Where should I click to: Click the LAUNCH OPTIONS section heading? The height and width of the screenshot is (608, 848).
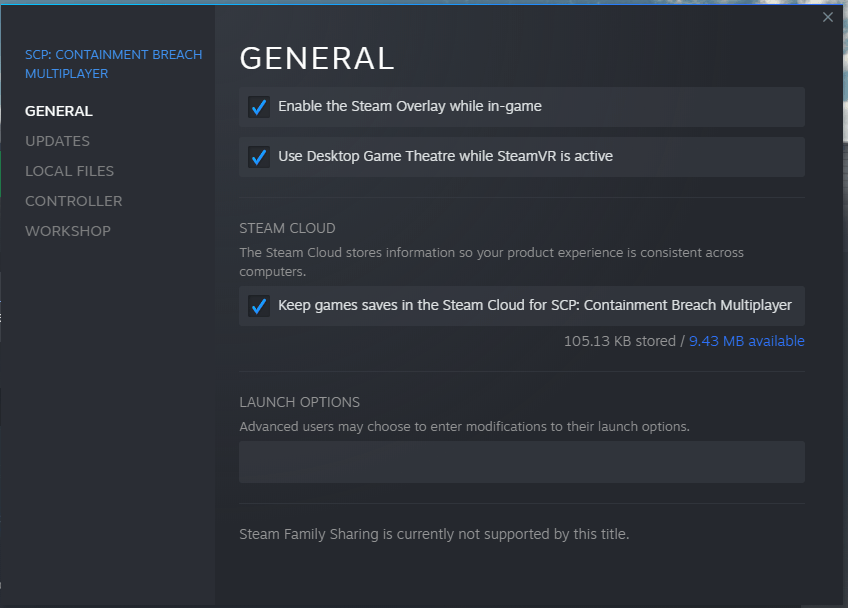(x=299, y=402)
